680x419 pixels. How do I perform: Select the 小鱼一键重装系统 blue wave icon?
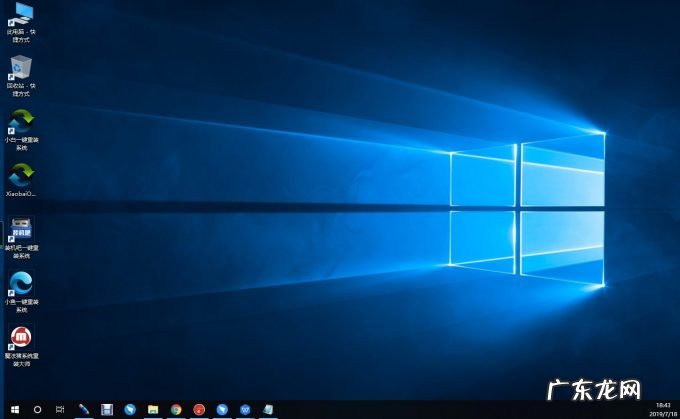tap(21, 291)
